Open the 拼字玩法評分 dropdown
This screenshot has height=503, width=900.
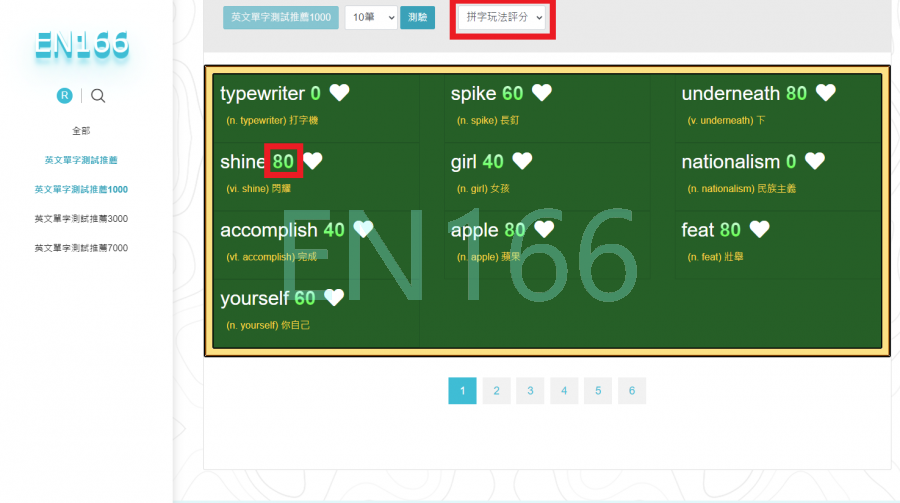point(502,17)
